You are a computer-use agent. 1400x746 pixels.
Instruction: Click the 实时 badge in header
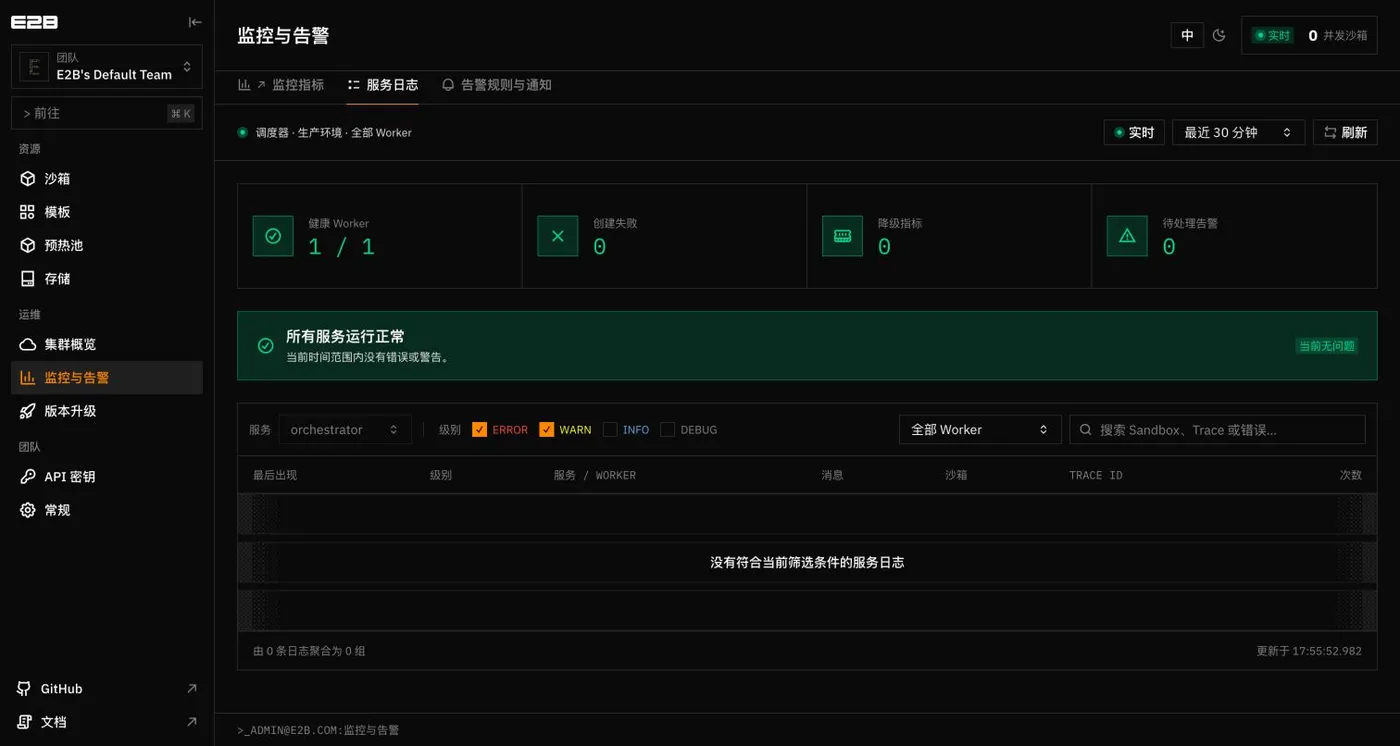click(1273, 35)
